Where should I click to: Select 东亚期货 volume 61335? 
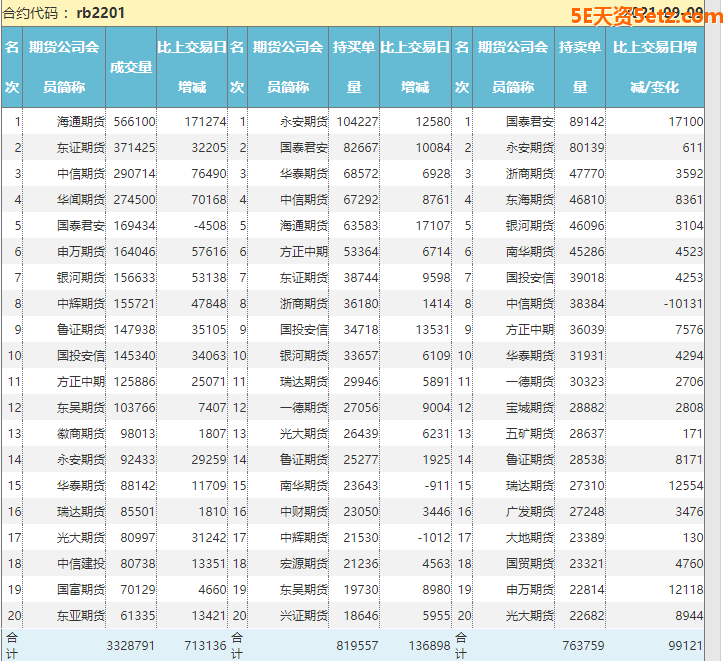click(138, 616)
